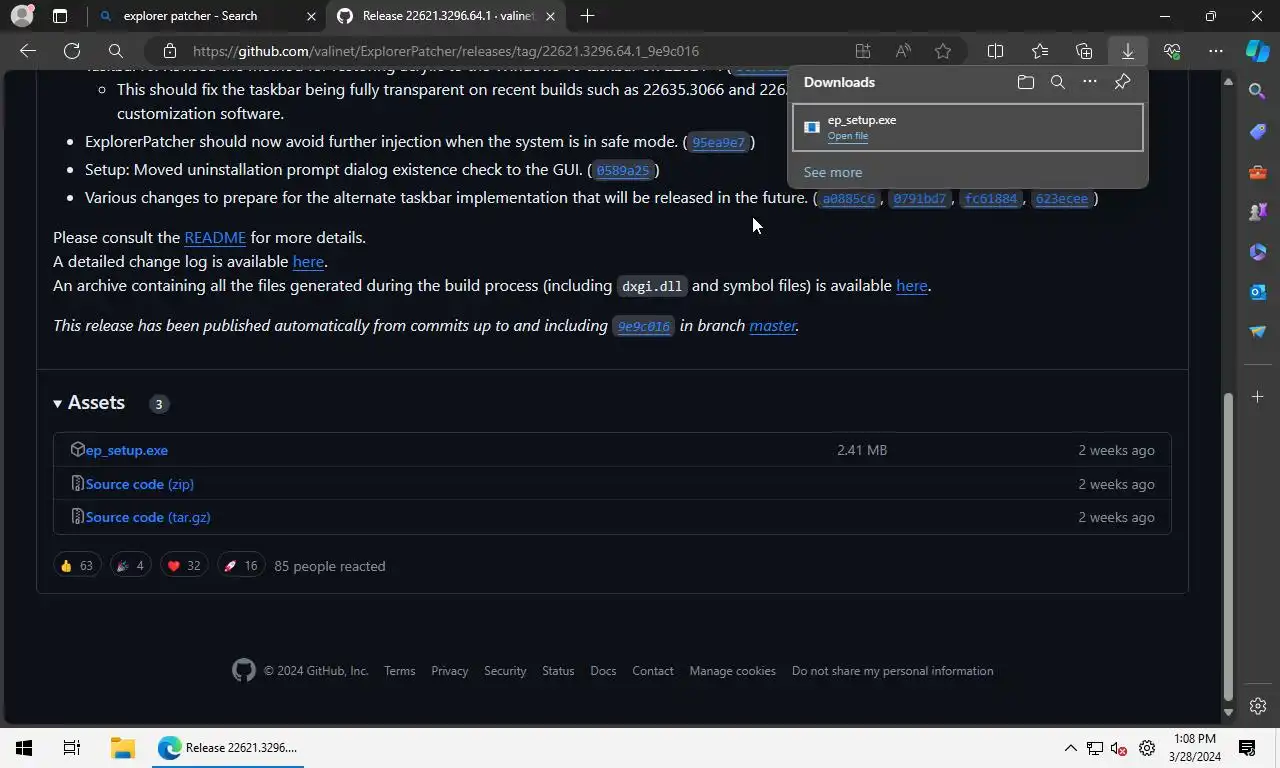The height and width of the screenshot is (768, 1280).
Task: Open File Explorer from the taskbar
Action: 122,747
